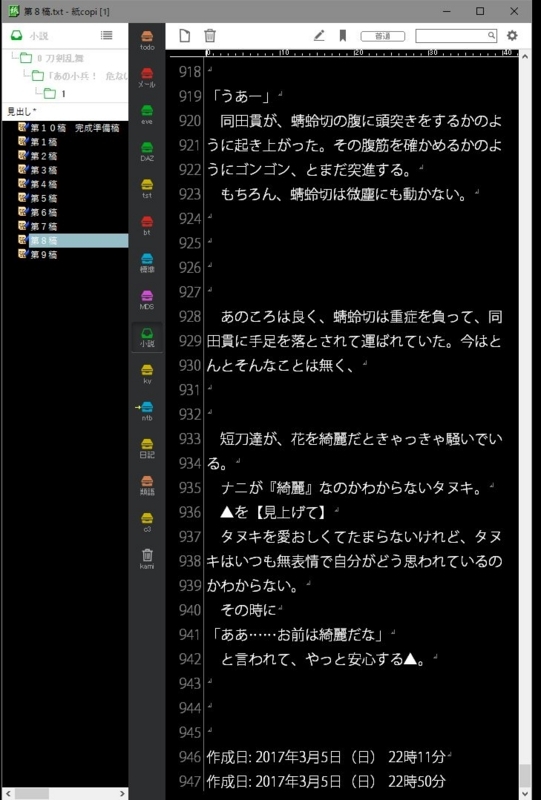Select the highlighted 第８稿 heading
541x800 pixels.
(x=78, y=240)
